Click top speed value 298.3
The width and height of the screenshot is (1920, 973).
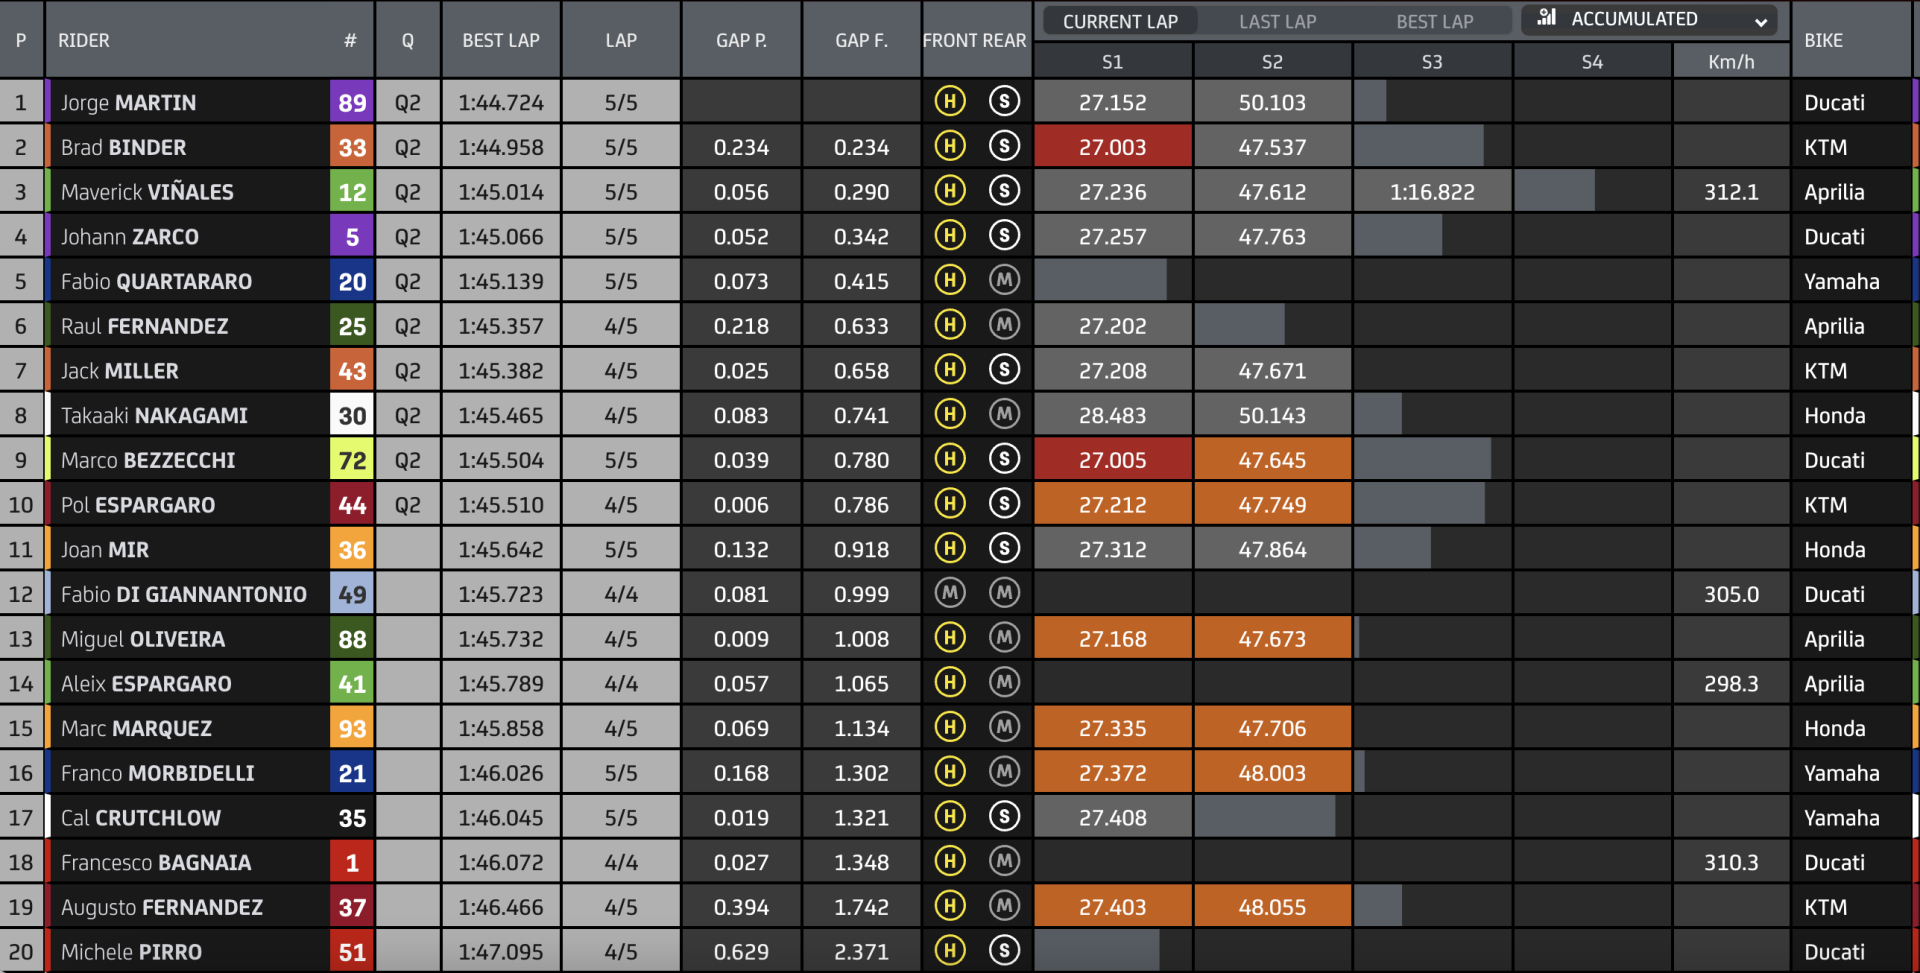coord(1731,683)
